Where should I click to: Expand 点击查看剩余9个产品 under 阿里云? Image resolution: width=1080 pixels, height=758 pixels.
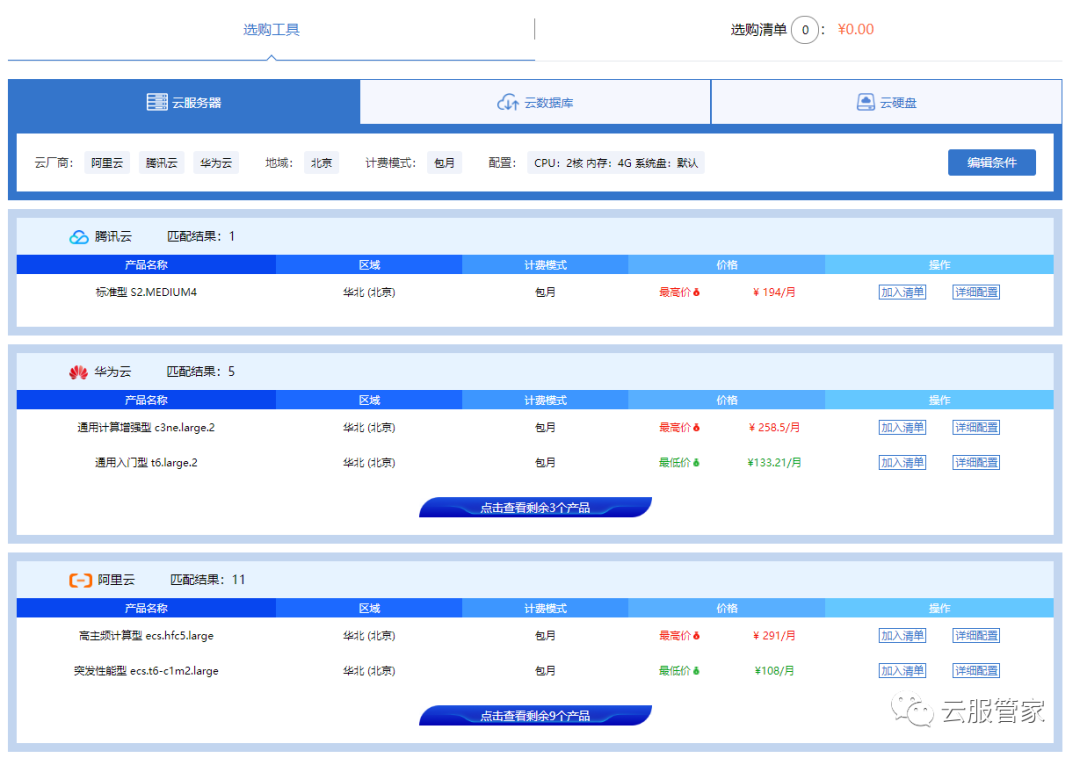[x=535, y=715]
